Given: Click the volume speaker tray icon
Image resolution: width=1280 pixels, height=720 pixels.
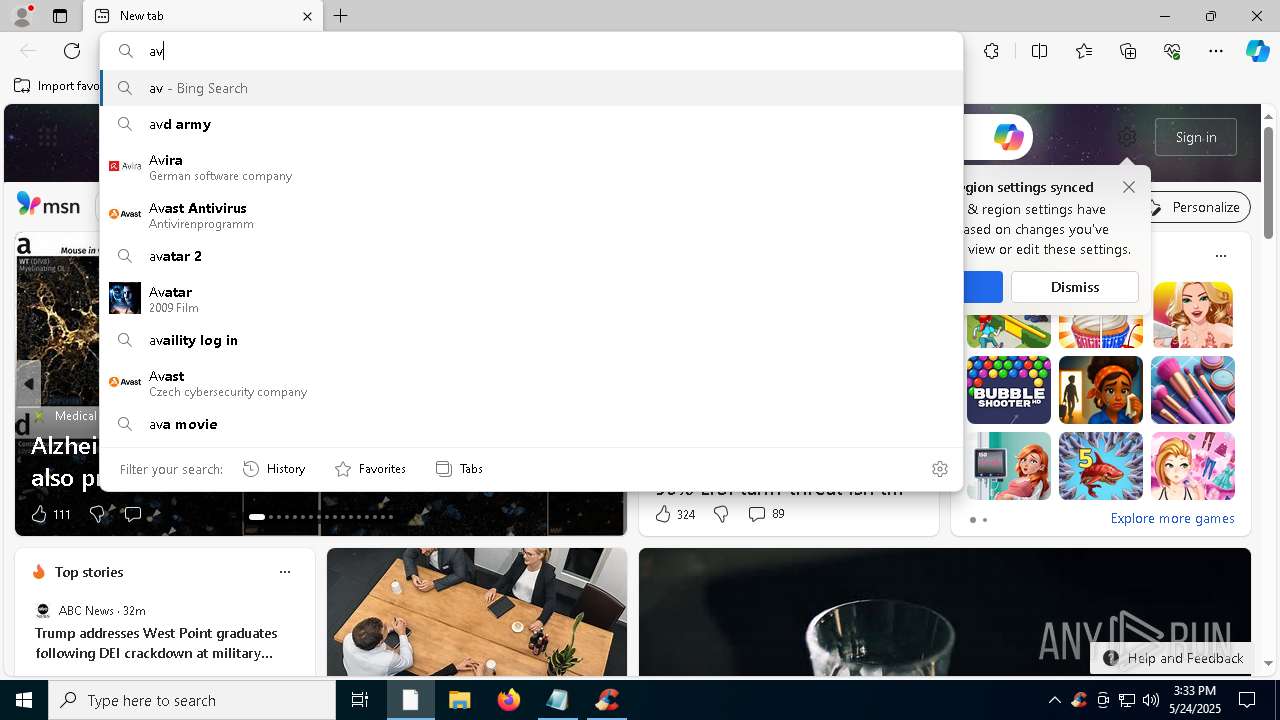Looking at the screenshot, I should [x=1151, y=700].
